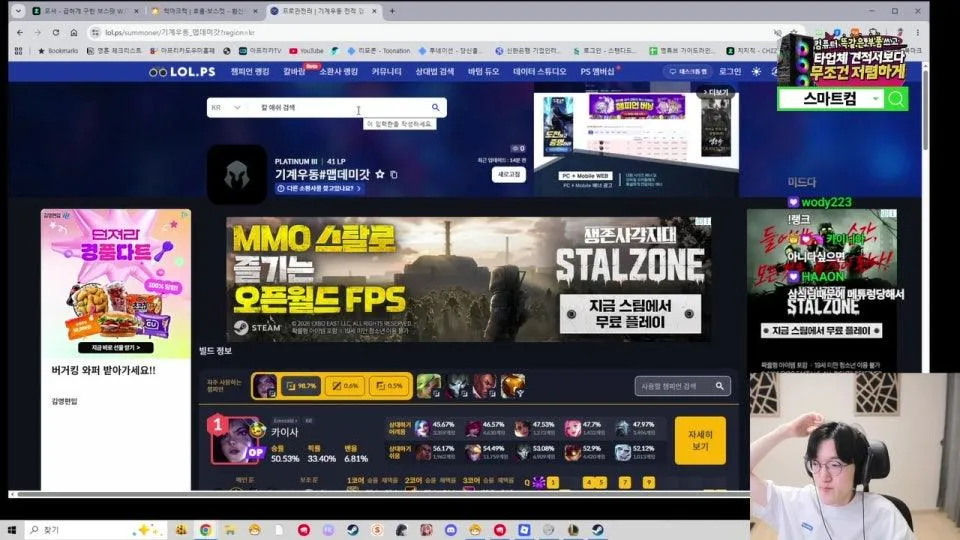Image resolution: width=960 pixels, height=540 pixels.
Task: Select the 0.5% position filter button
Action: 389,386
